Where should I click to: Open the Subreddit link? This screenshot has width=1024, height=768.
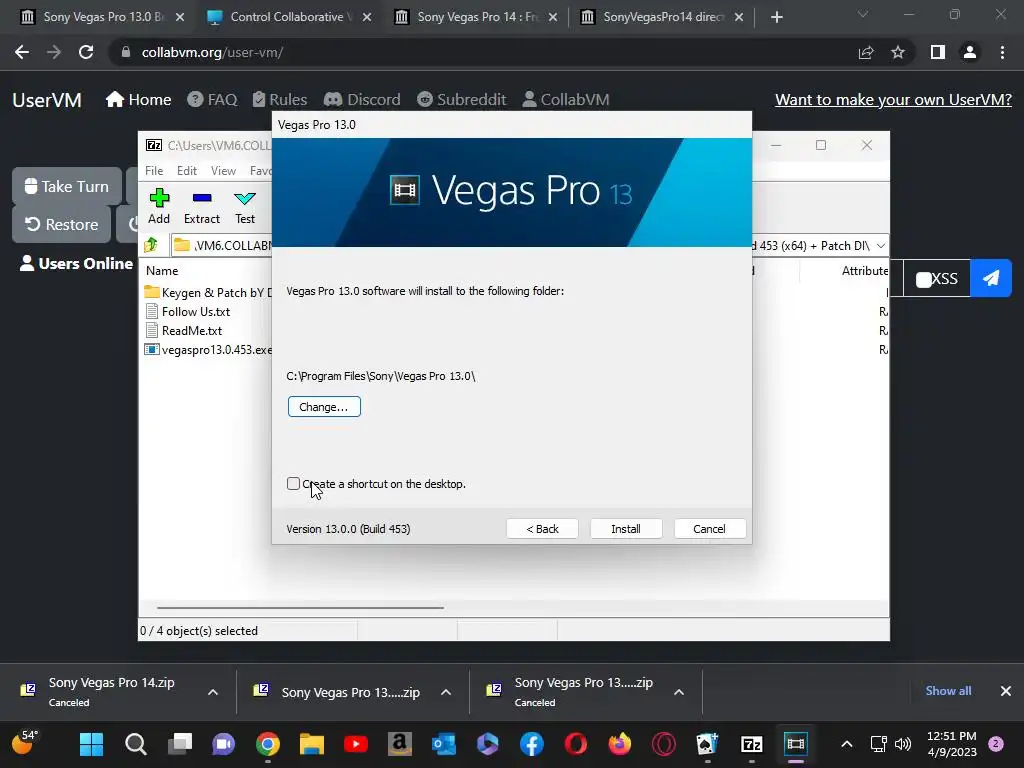462,99
